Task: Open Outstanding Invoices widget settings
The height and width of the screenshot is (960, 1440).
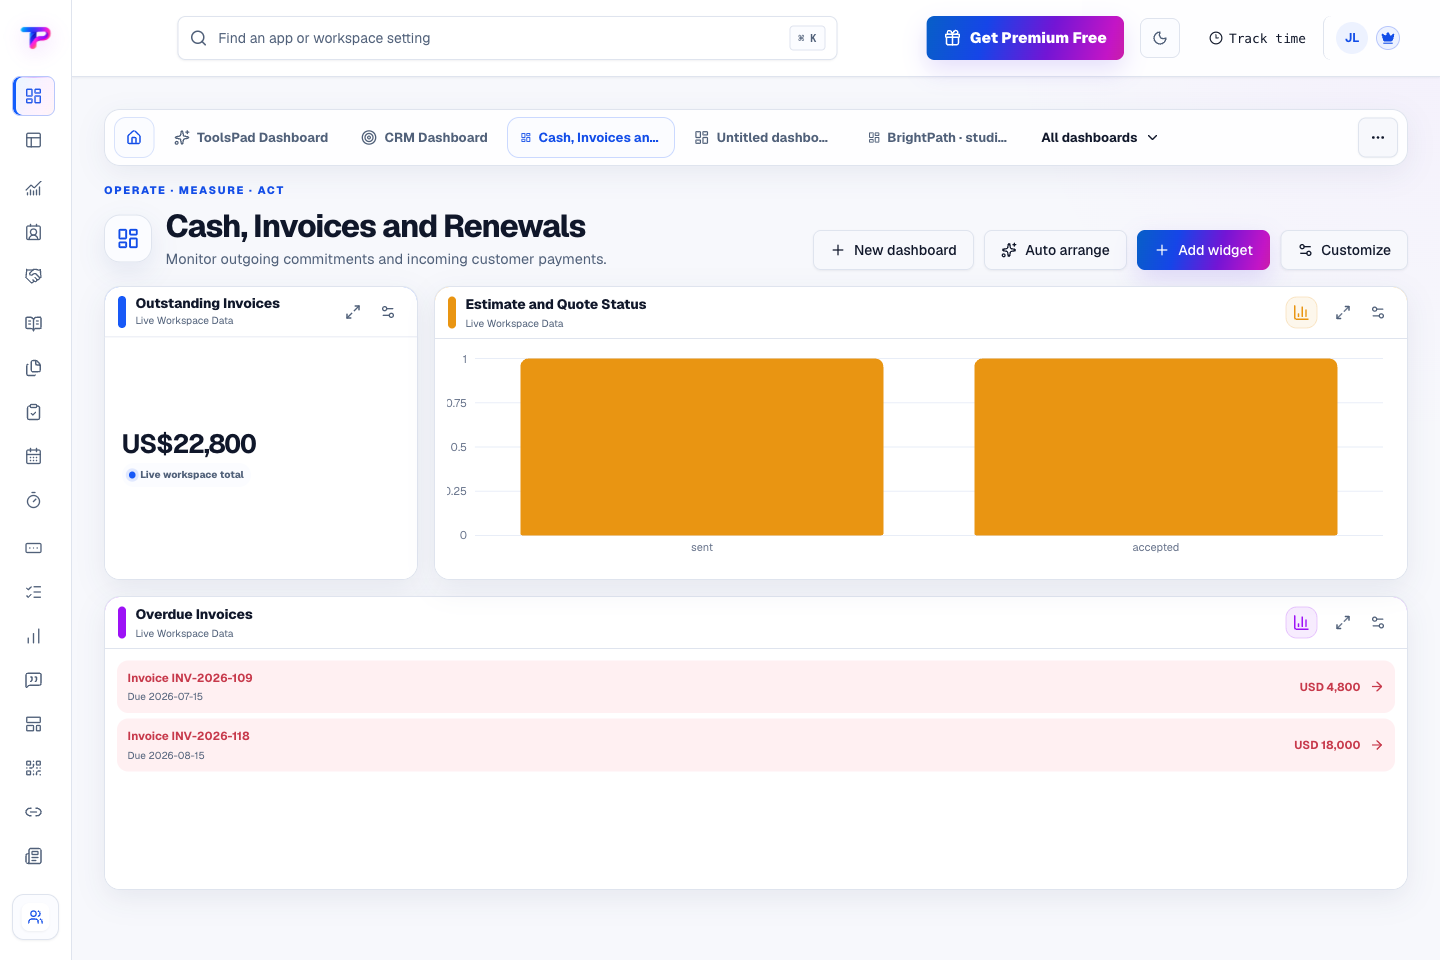Action: [388, 312]
